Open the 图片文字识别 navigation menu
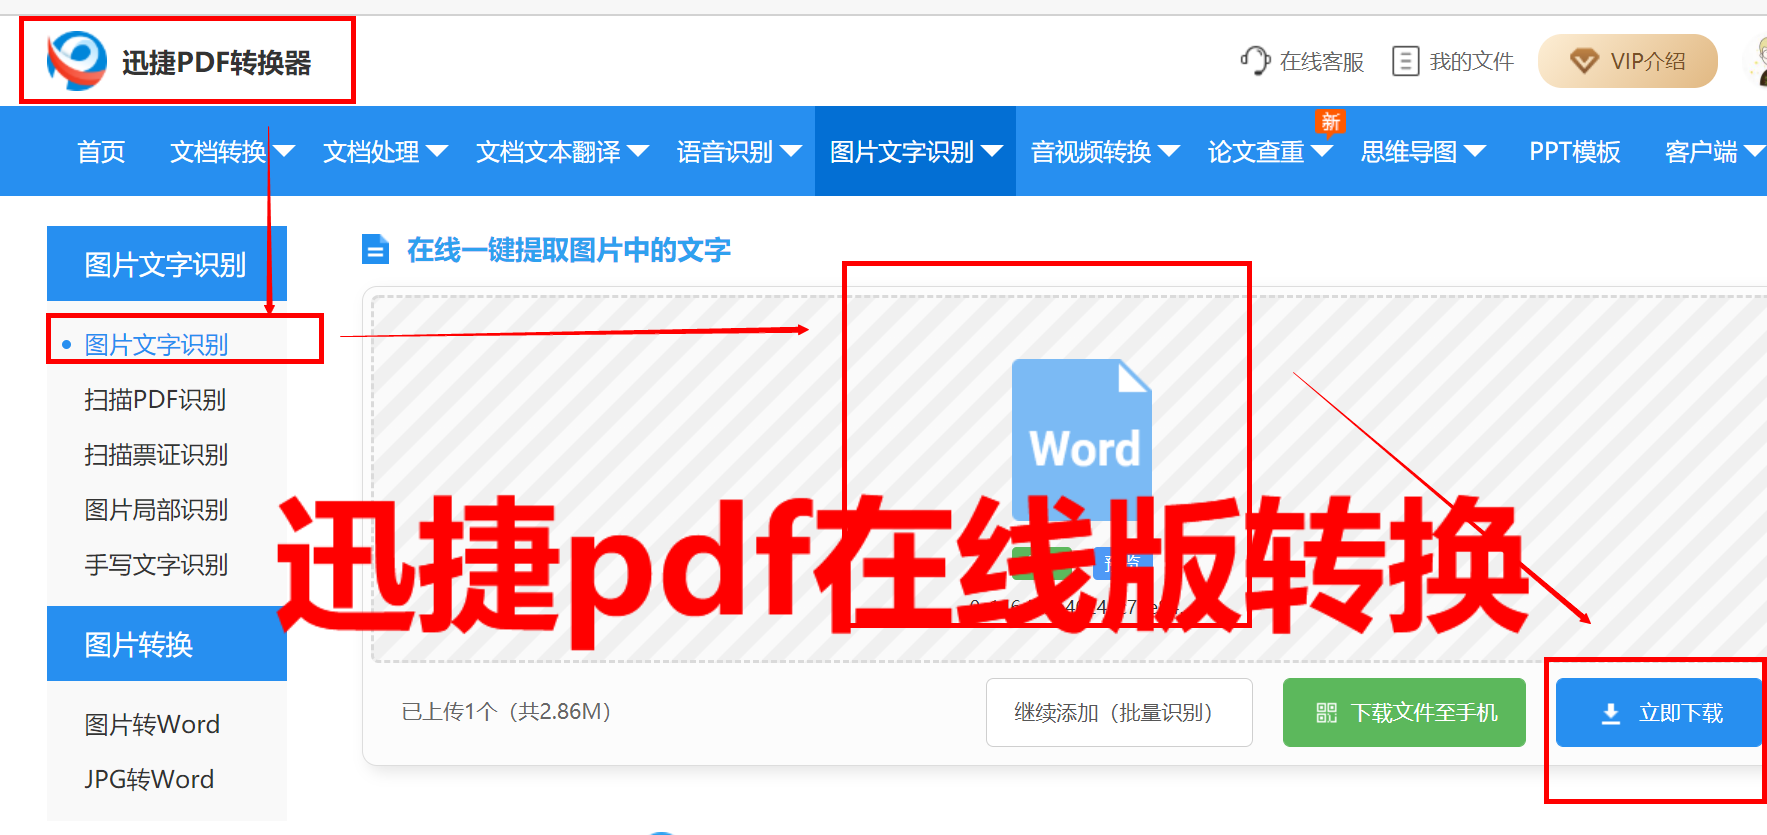Image resolution: width=1767 pixels, height=835 pixels. coord(902,151)
